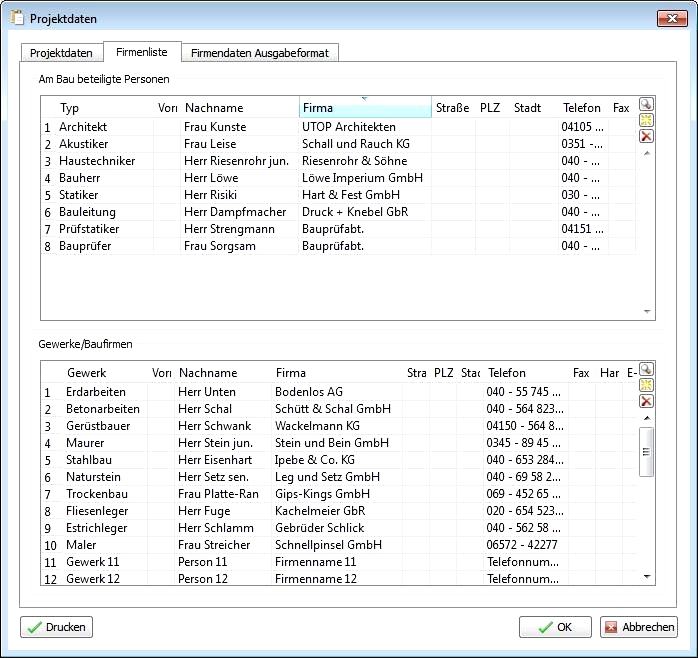
Task: Click the Projektdaten title bar icon
Action: (x=17, y=18)
